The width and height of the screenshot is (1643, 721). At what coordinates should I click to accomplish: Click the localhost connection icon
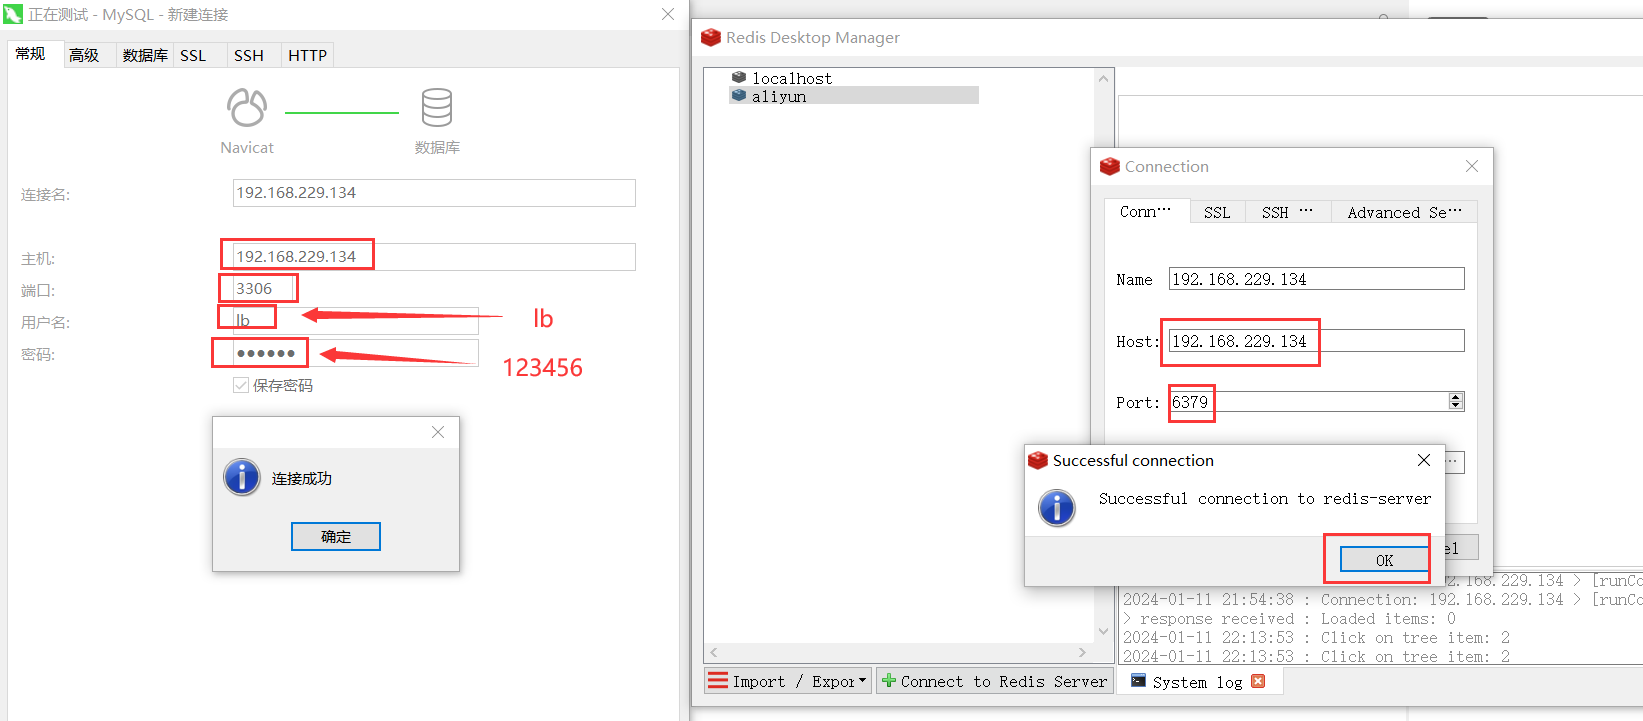(739, 77)
